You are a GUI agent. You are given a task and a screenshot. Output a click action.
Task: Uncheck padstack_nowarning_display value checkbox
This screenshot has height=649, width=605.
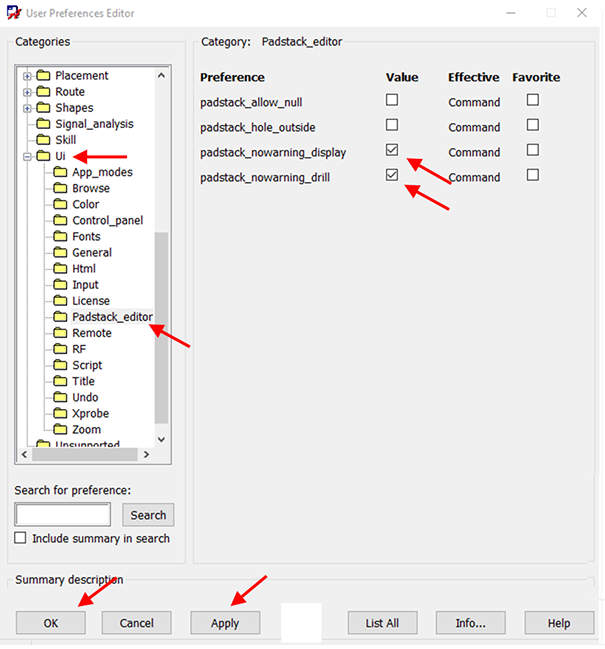pos(392,150)
